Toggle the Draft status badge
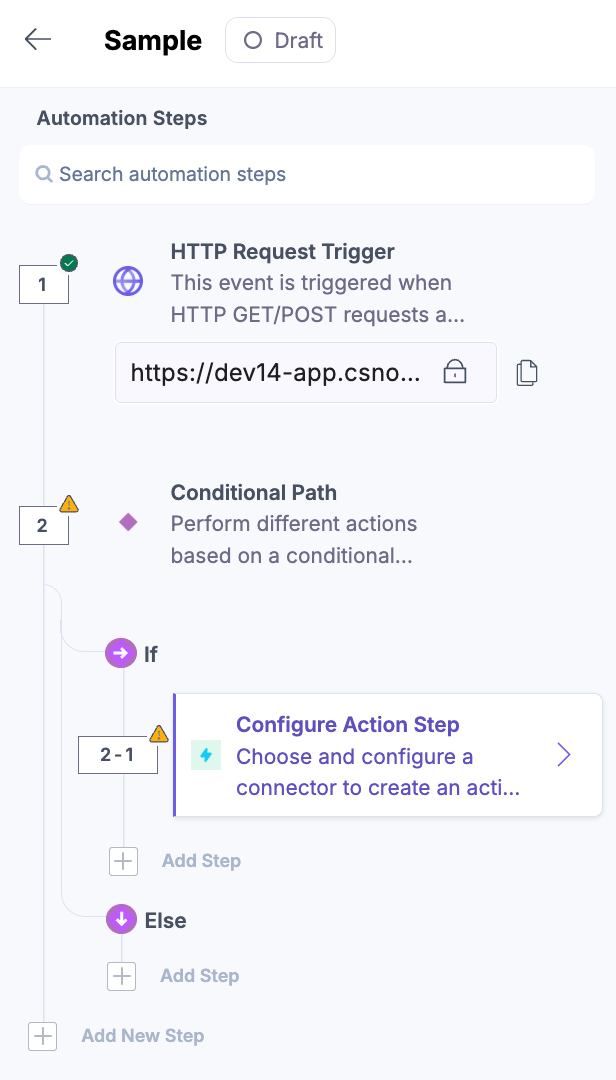 [x=281, y=41]
